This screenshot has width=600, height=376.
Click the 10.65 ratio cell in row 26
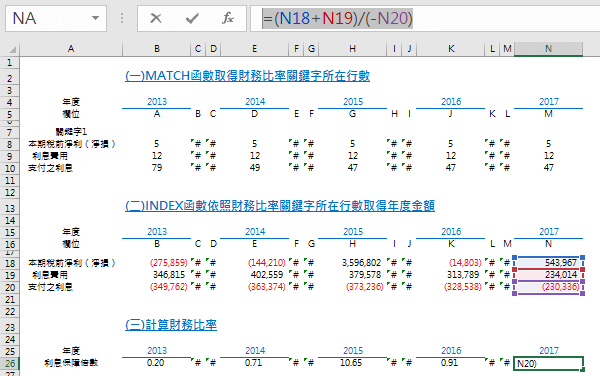352,363
